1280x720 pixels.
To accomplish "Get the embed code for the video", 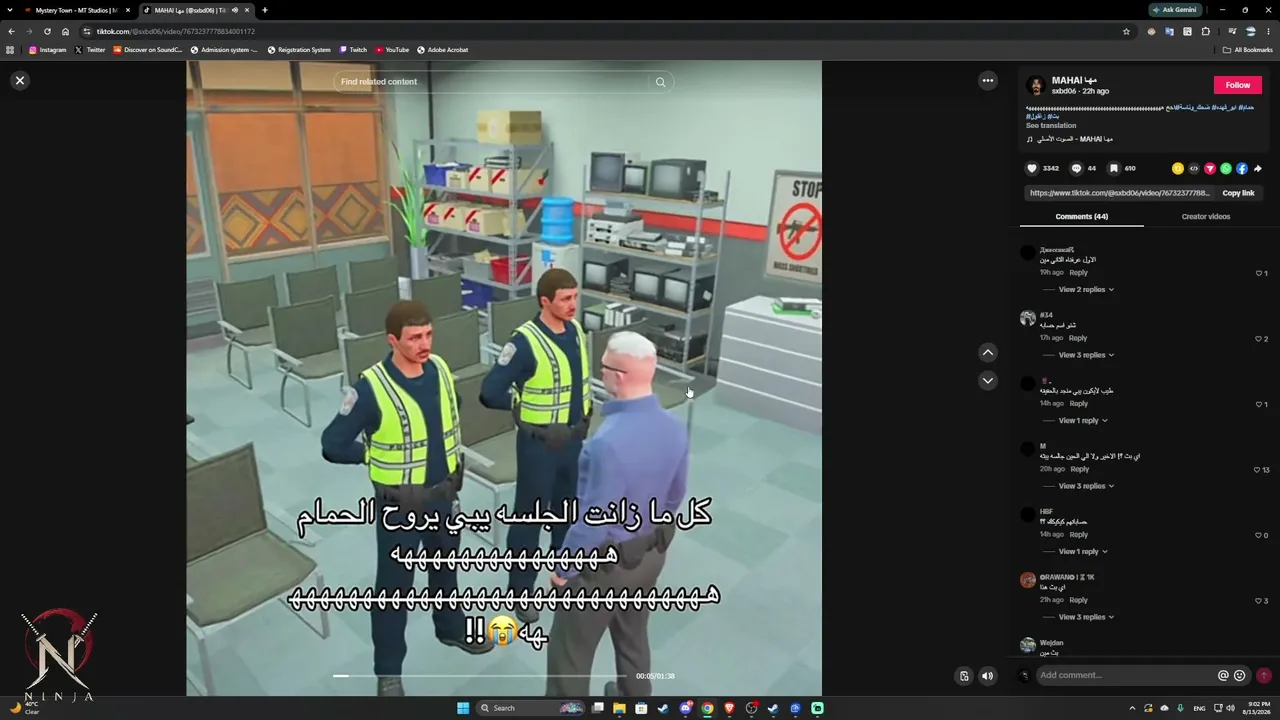I will click(1194, 168).
